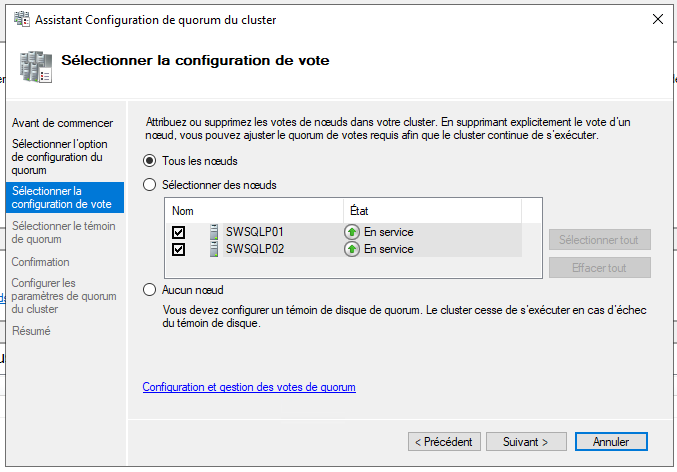Click green up-arrow status icon for SWSQLP01

(352, 232)
